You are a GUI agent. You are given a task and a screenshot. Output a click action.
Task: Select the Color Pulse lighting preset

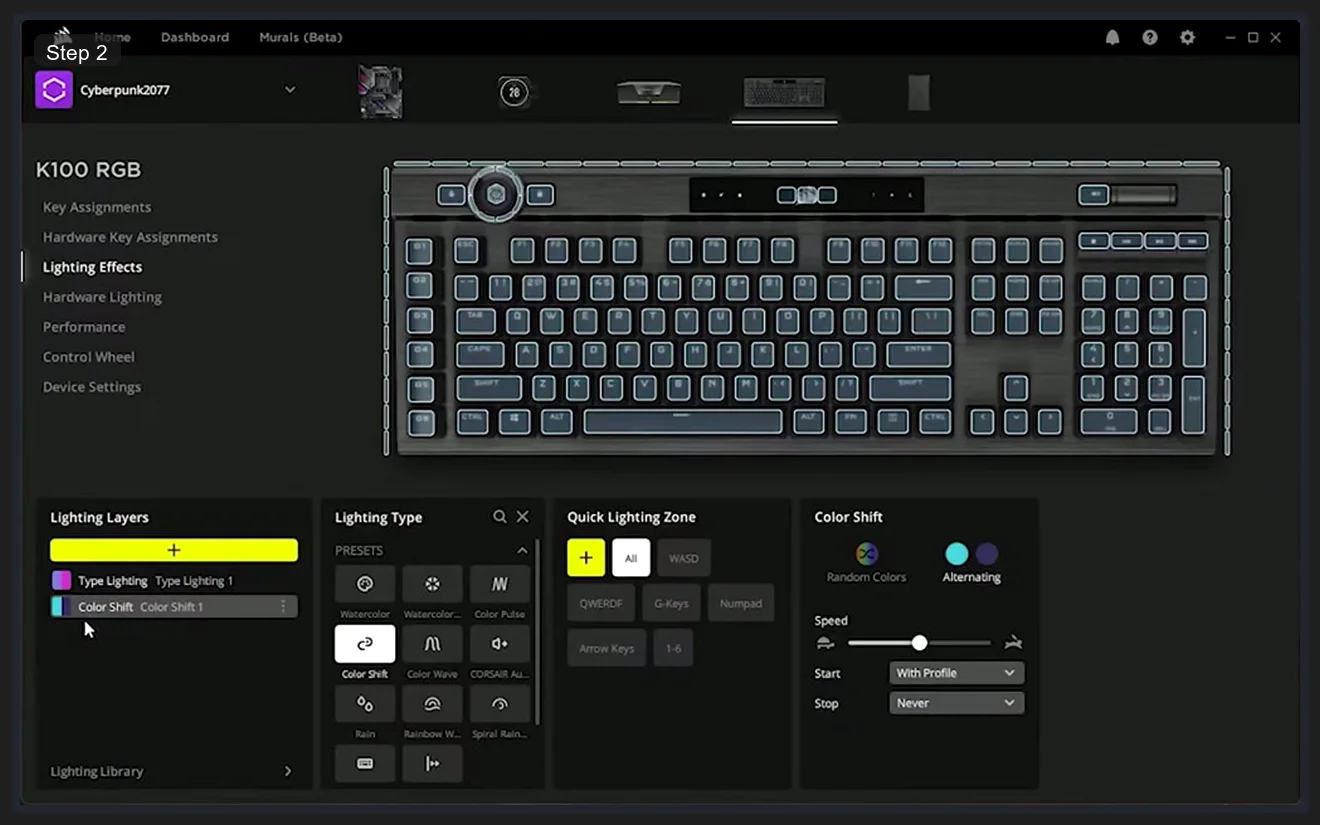pyautogui.click(x=500, y=584)
